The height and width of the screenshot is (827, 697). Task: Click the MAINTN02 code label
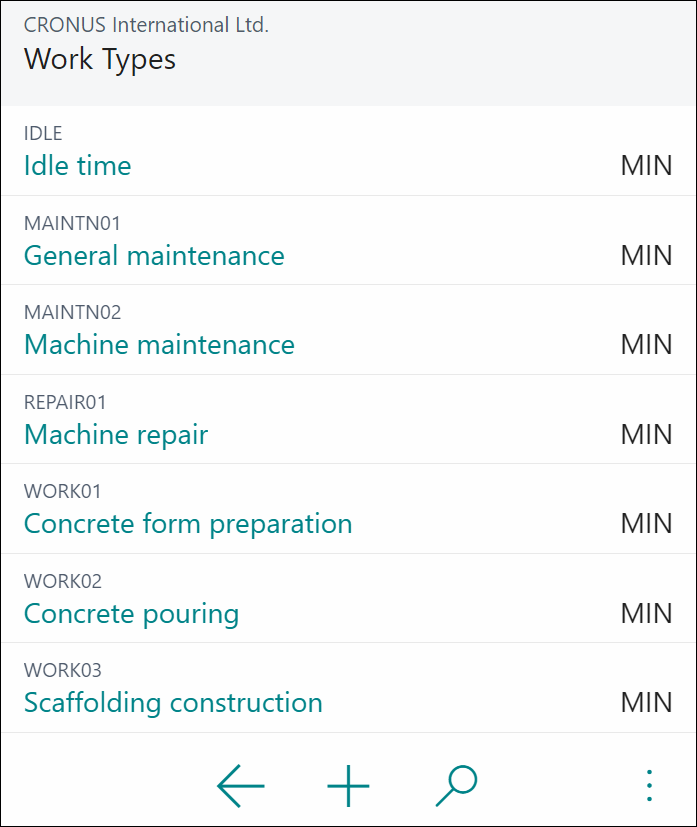(72, 313)
